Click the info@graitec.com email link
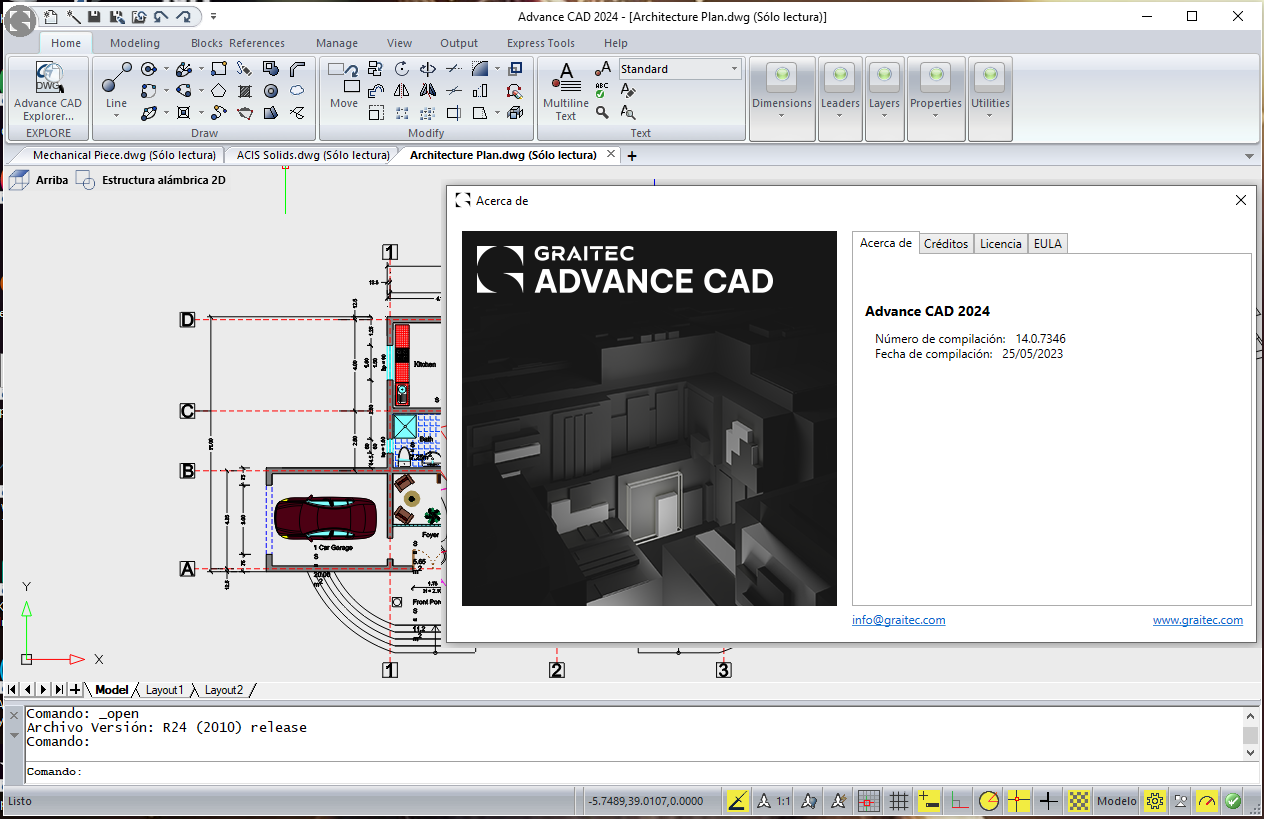The width and height of the screenshot is (1264, 819). pos(899,620)
